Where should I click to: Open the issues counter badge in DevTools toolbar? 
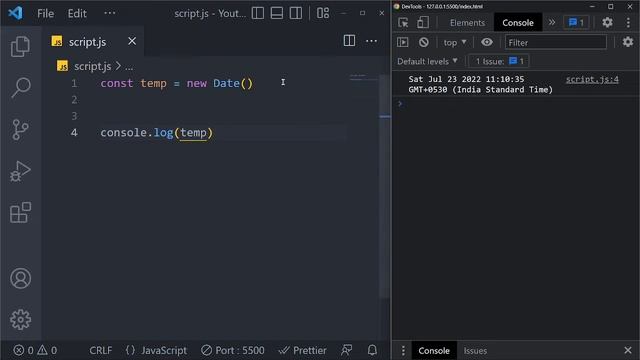[576, 22]
